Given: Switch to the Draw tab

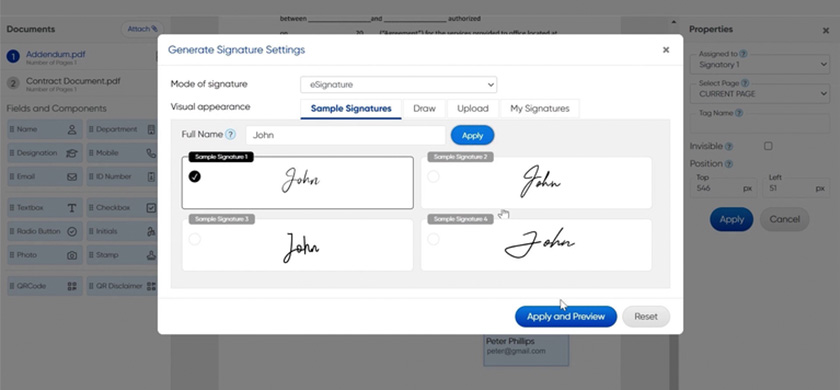Looking at the screenshot, I should pos(424,109).
